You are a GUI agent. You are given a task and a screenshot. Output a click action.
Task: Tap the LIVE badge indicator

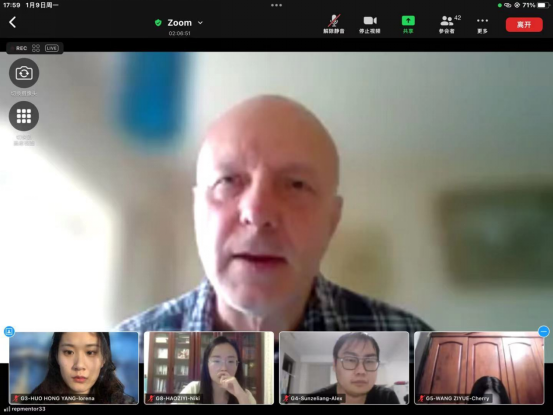(x=51, y=48)
